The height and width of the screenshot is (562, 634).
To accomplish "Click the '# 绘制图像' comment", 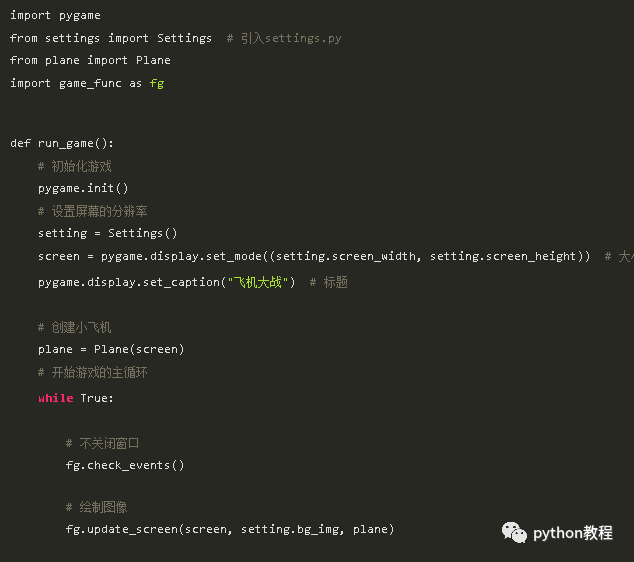I will point(96,507).
